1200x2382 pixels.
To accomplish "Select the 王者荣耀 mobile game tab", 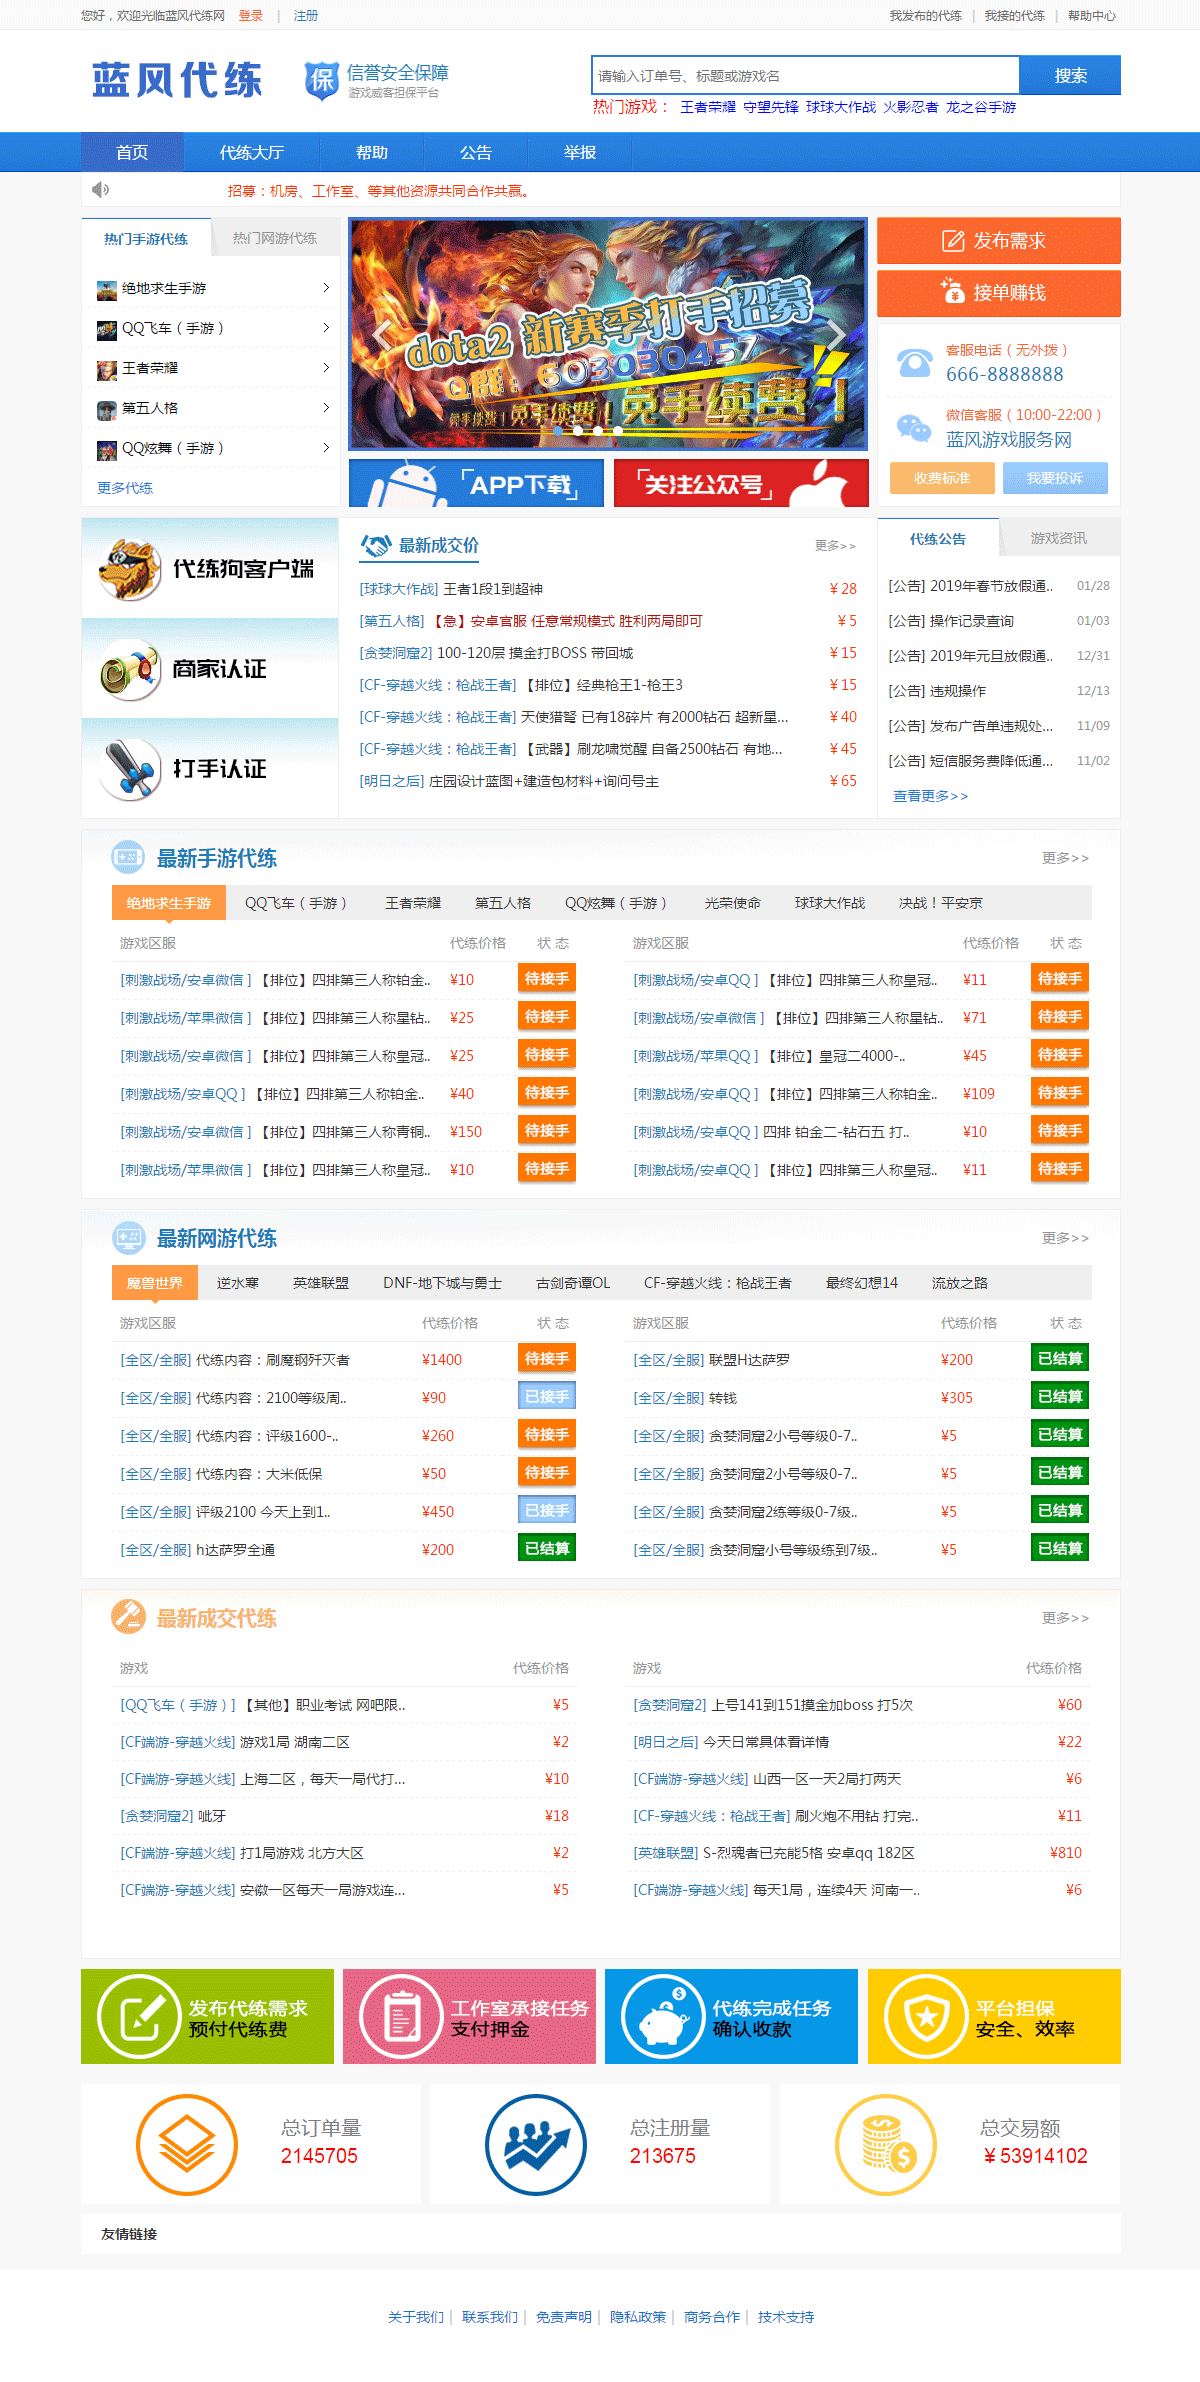I will click(x=413, y=903).
